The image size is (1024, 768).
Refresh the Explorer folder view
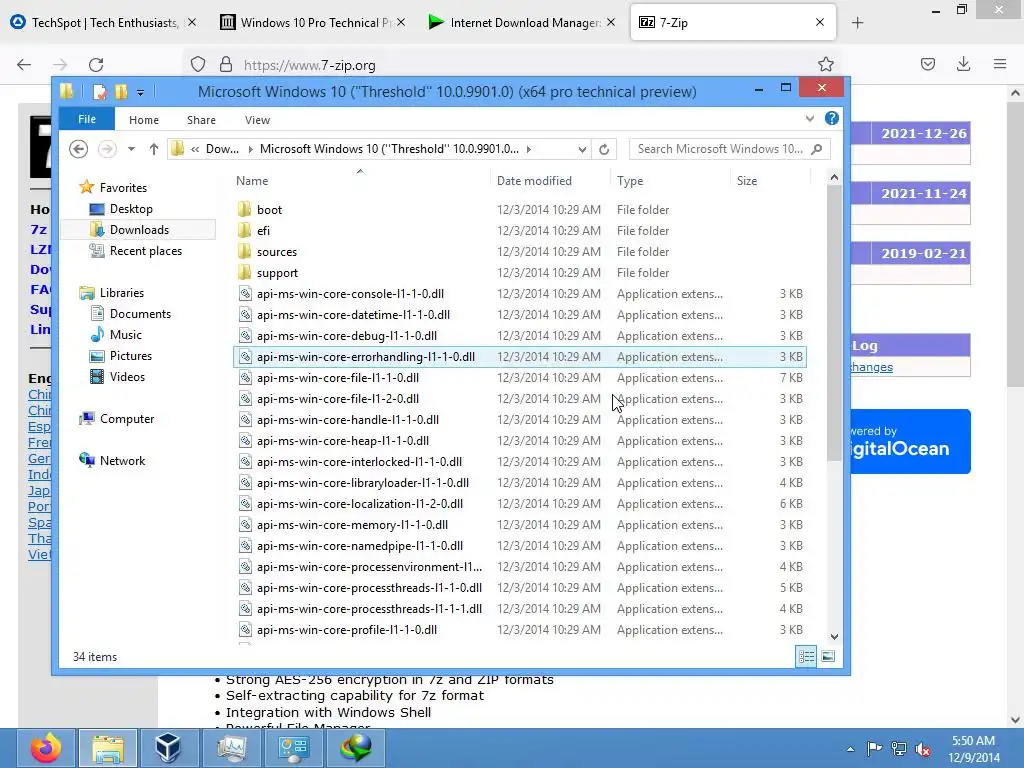604,149
